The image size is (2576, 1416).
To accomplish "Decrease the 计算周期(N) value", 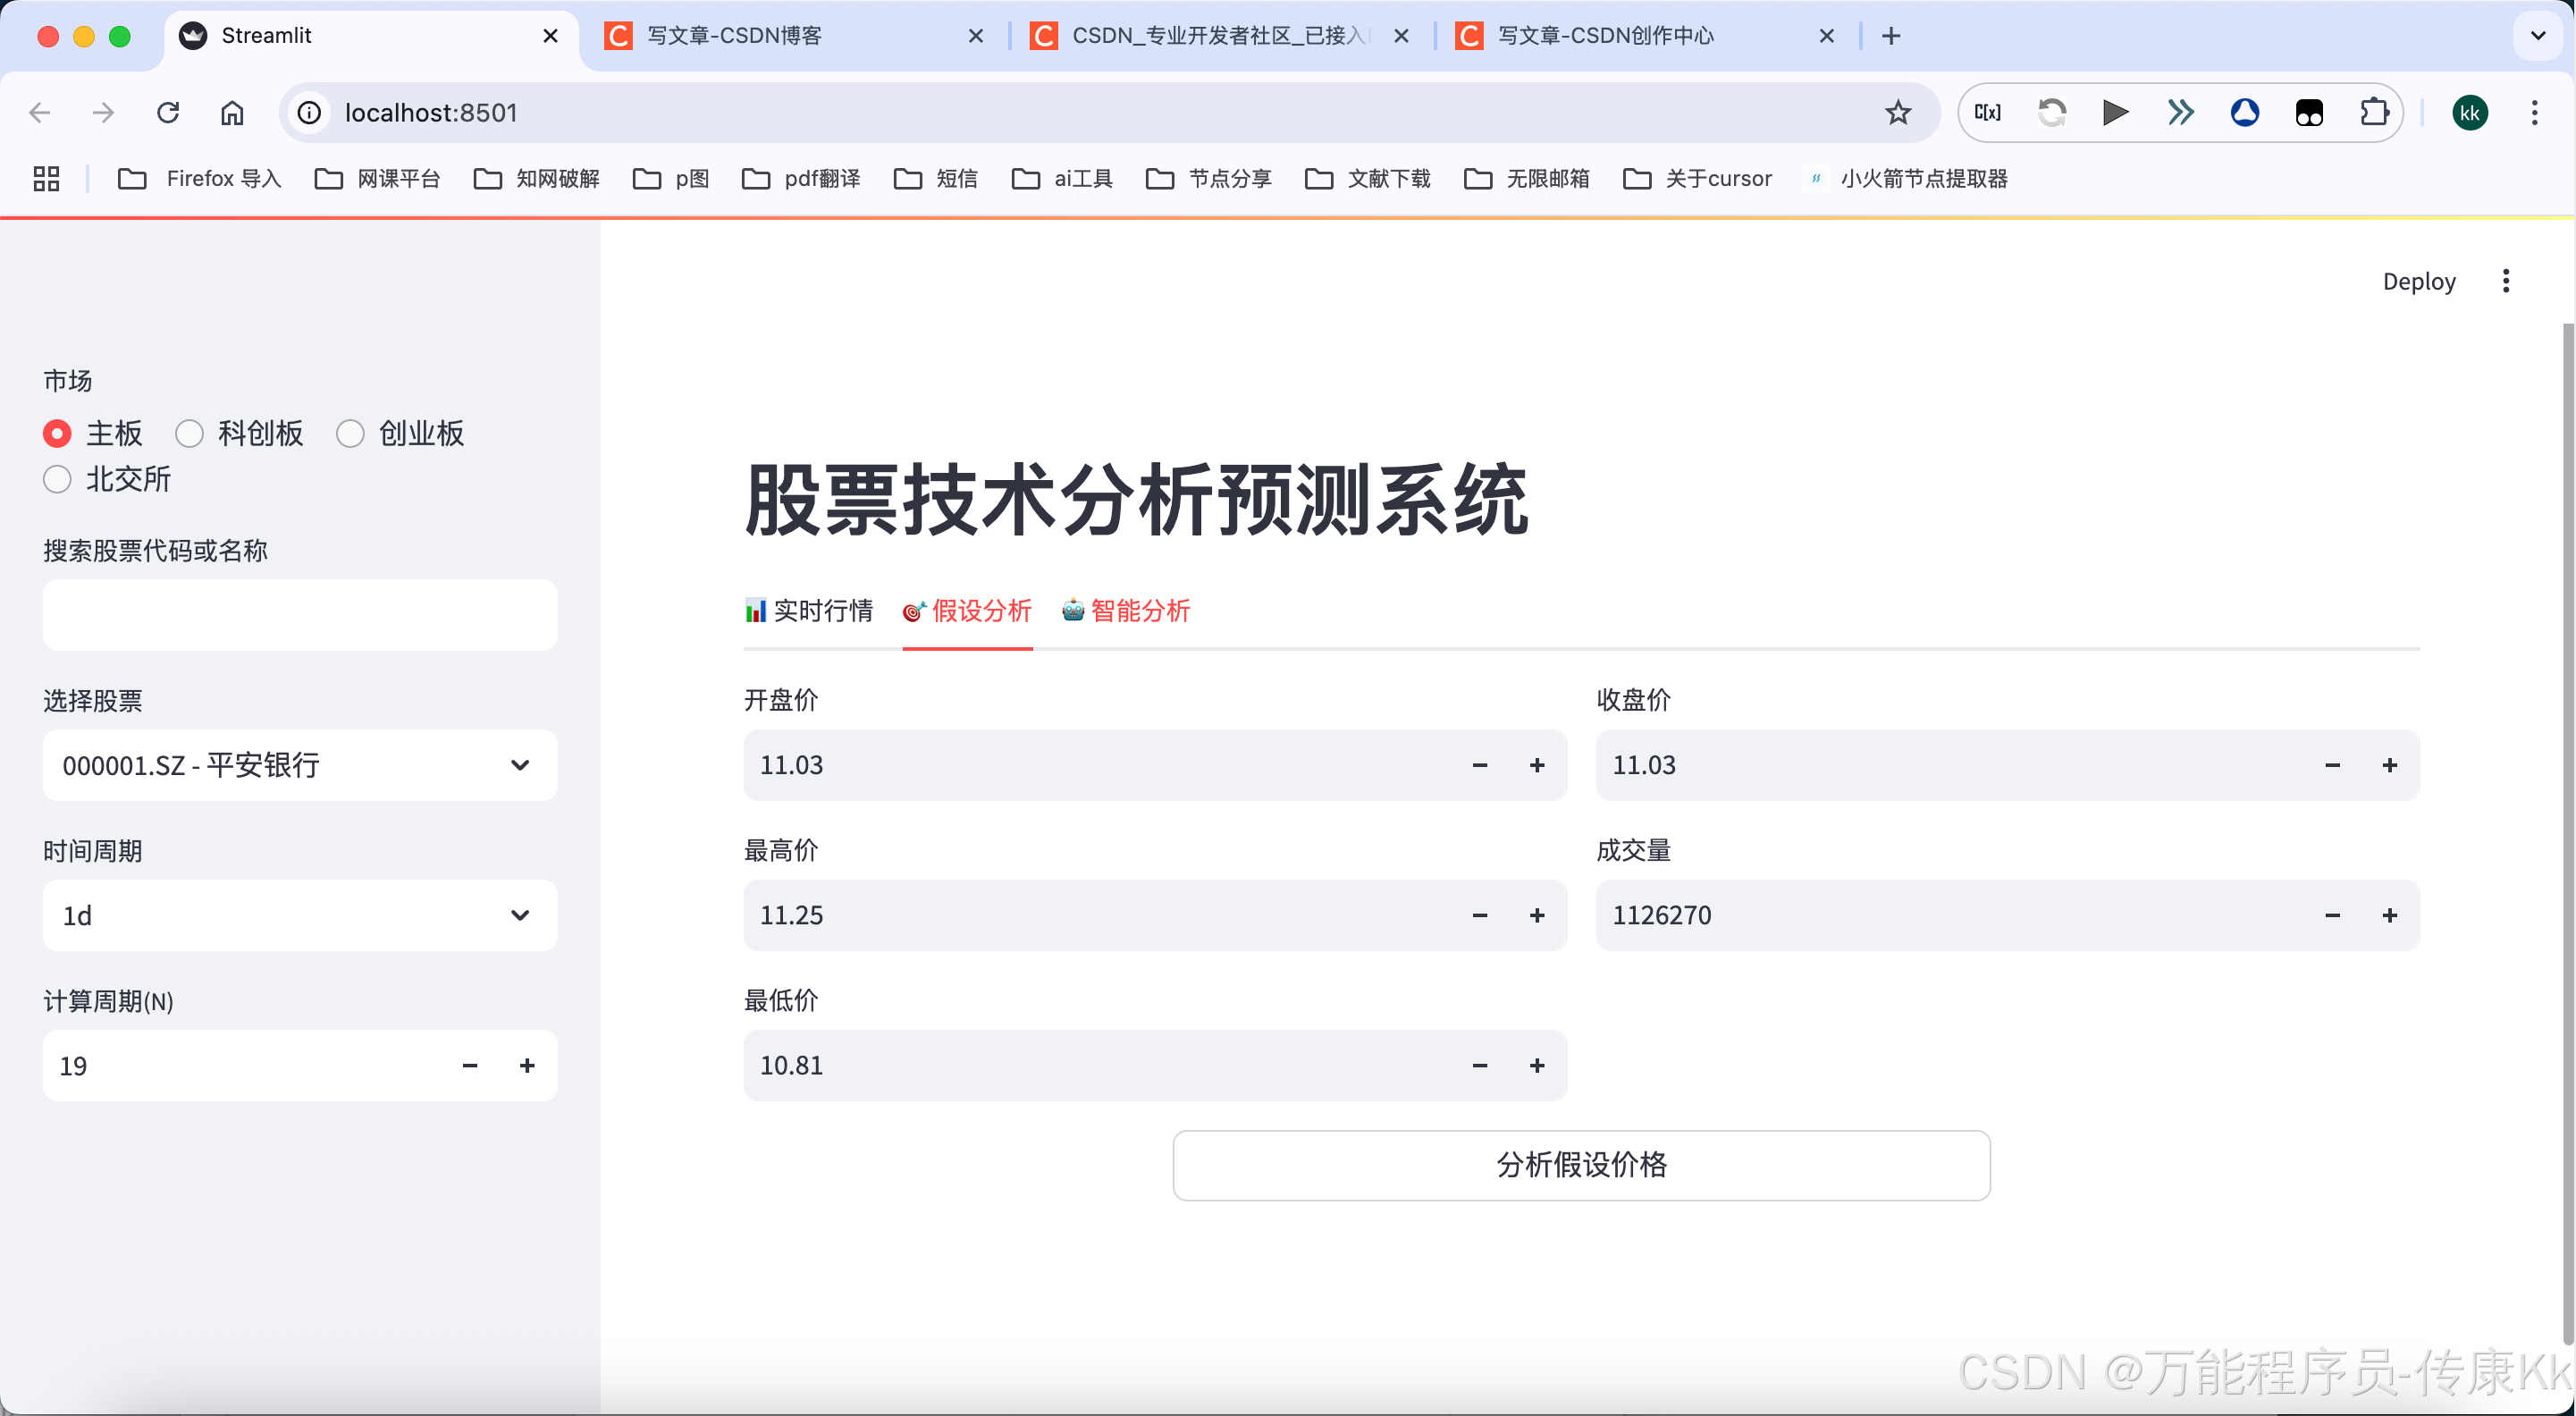I will (x=470, y=1066).
